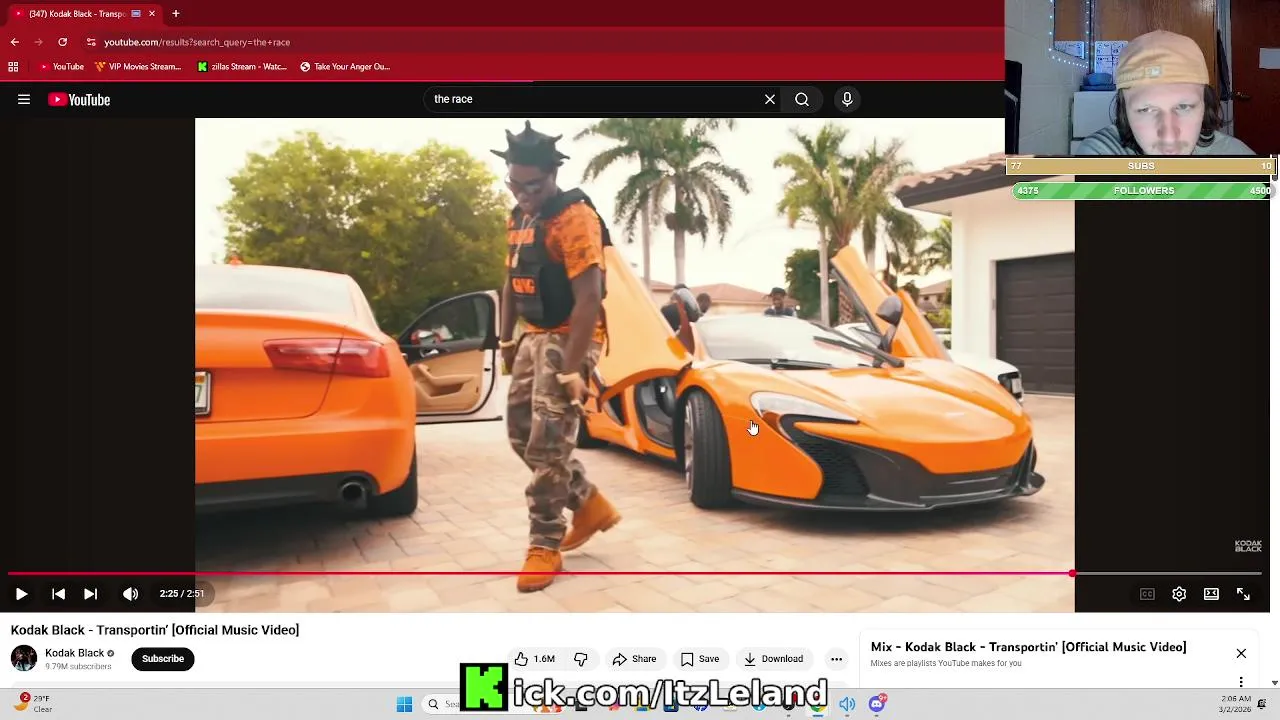Run search with the magnifier button
This screenshot has width=1280, height=720.
click(x=802, y=99)
